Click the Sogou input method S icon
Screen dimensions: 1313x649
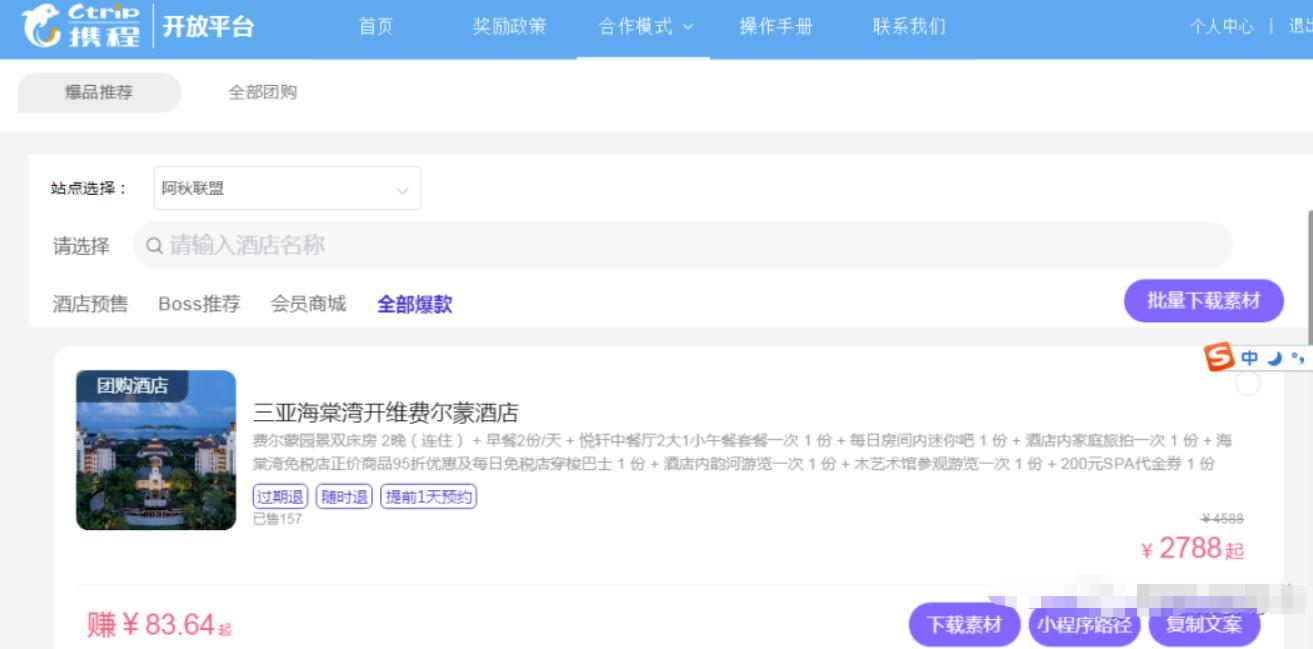pyautogui.click(x=1219, y=358)
